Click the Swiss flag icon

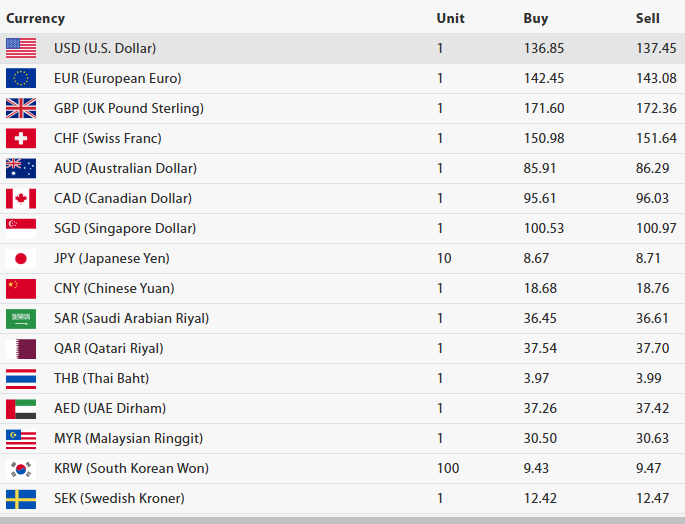tap(21, 138)
